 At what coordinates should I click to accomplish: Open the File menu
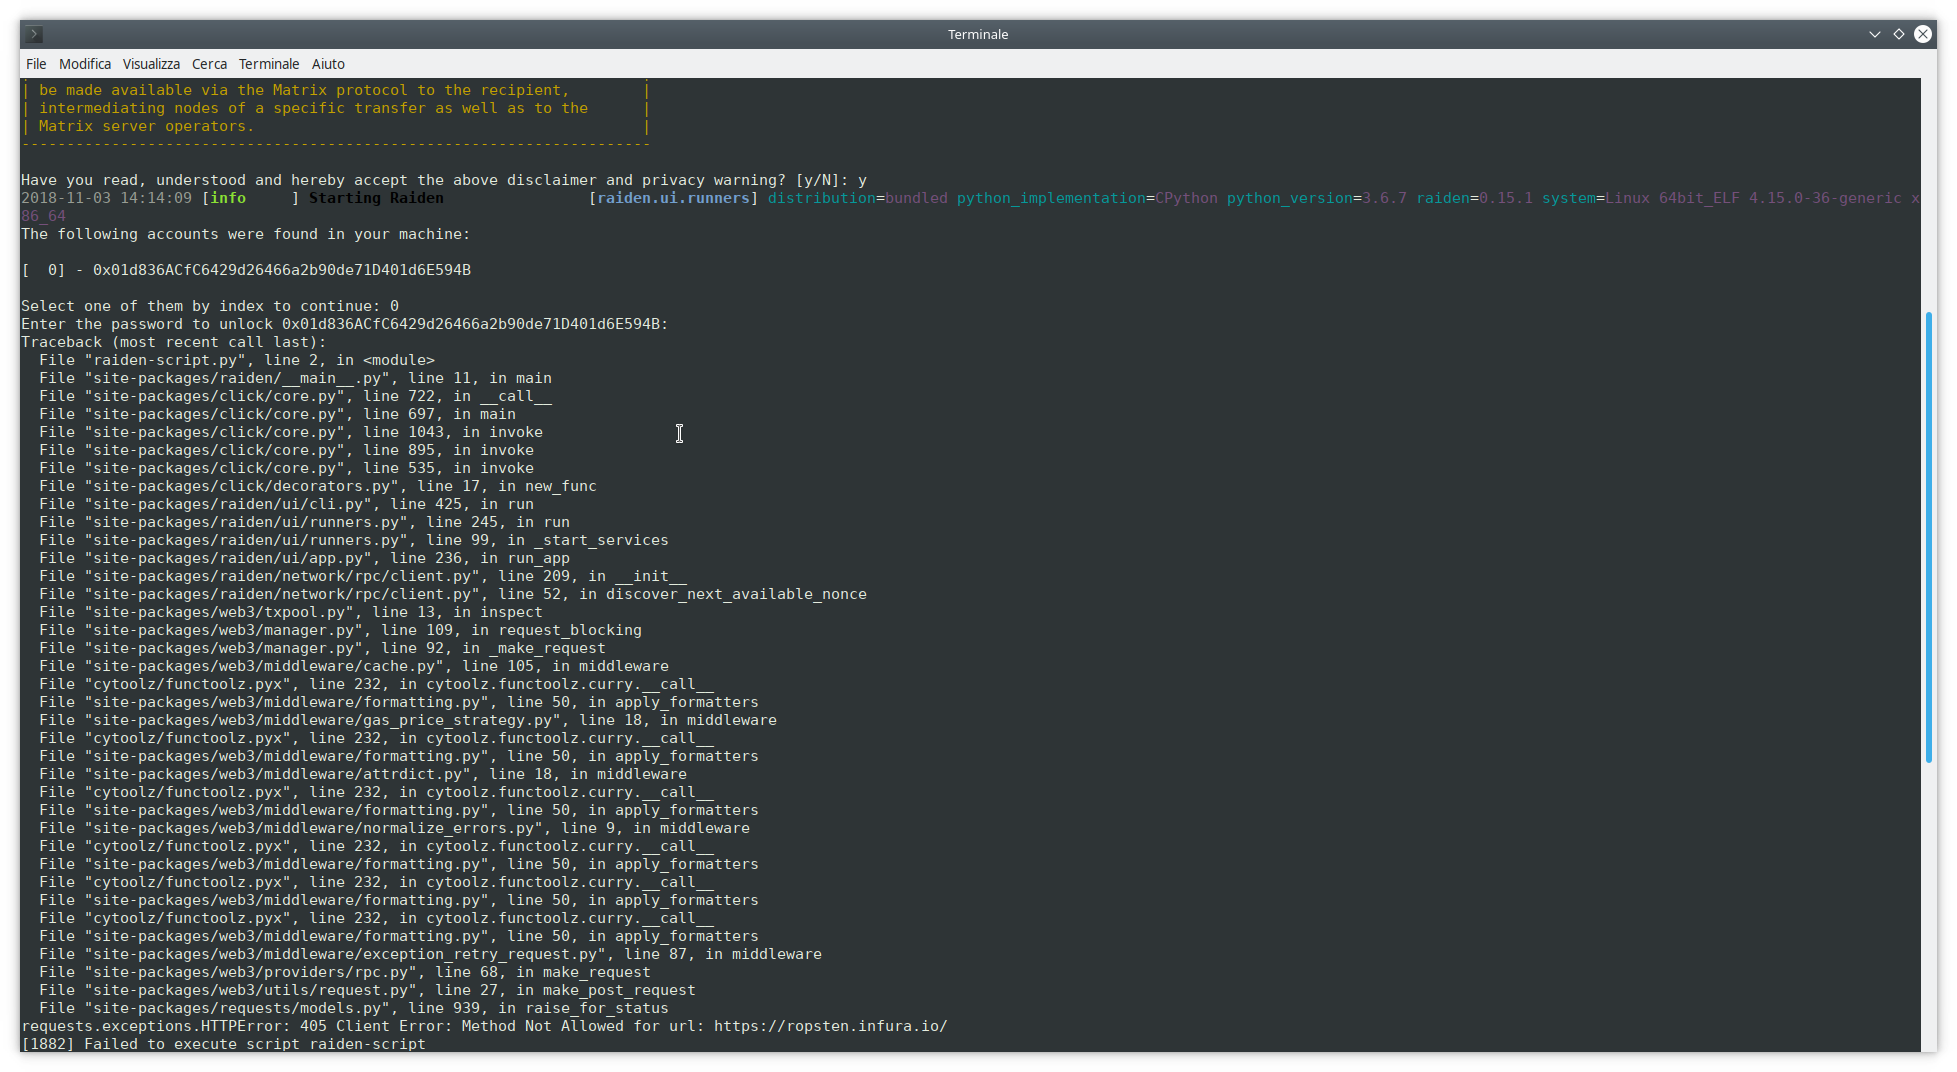(x=36, y=64)
